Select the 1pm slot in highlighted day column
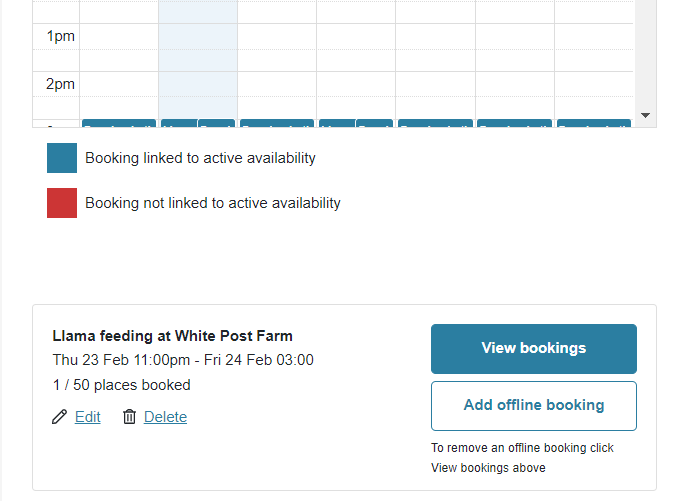The image size is (676, 501). point(198,47)
